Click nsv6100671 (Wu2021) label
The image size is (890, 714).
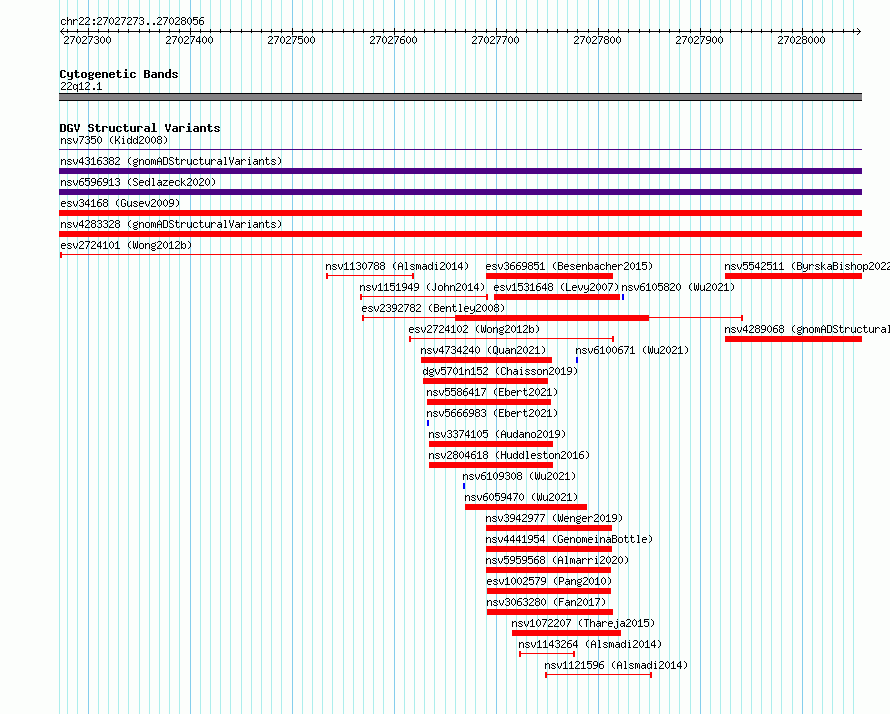click(632, 350)
